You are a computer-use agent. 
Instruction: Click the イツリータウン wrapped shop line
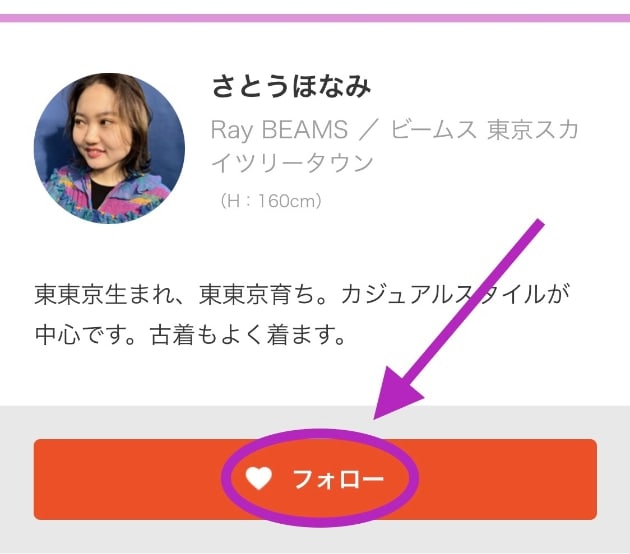[292, 163]
